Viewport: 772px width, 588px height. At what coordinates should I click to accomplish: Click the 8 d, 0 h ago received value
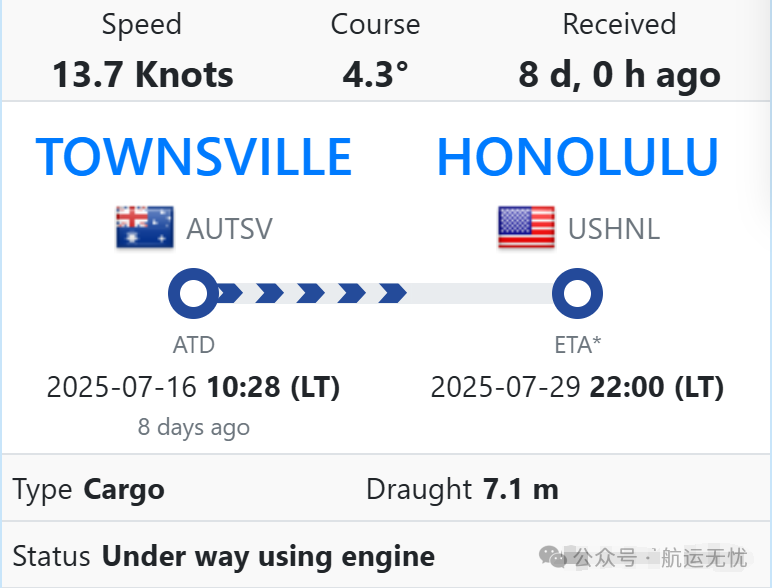point(619,75)
